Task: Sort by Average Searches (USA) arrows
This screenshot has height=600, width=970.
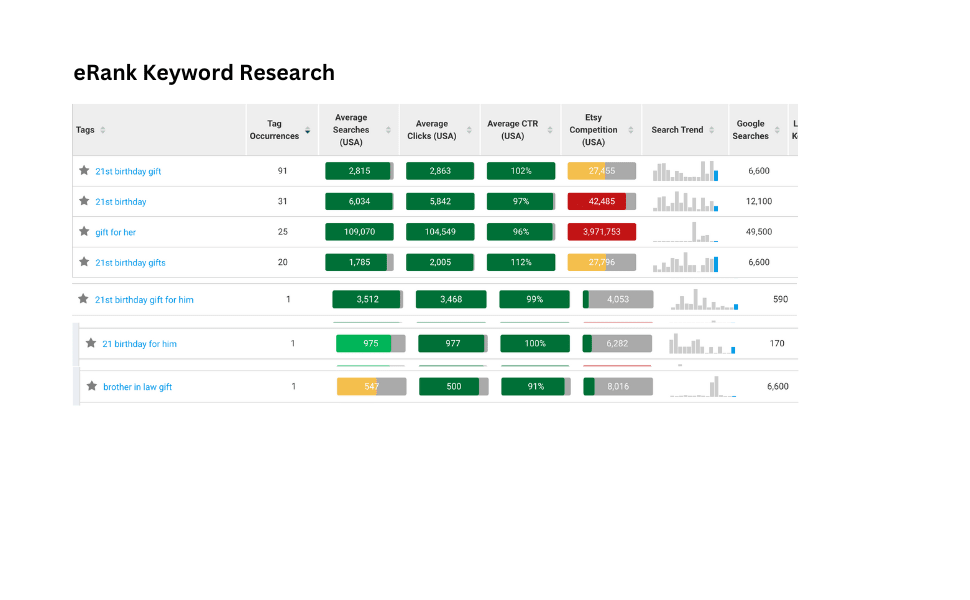Action: click(x=388, y=130)
